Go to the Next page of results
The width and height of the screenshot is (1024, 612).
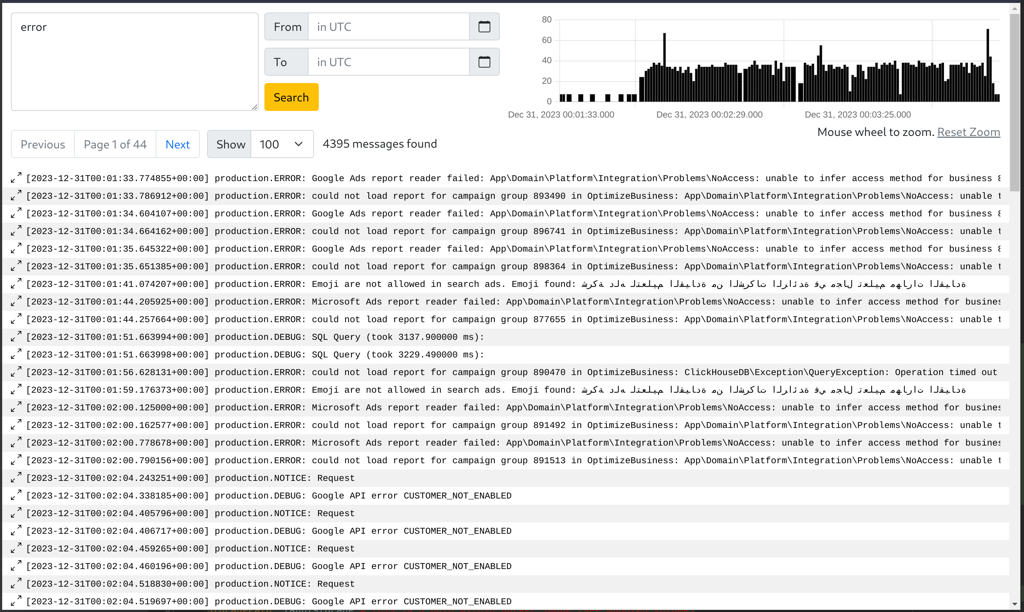click(x=177, y=144)
